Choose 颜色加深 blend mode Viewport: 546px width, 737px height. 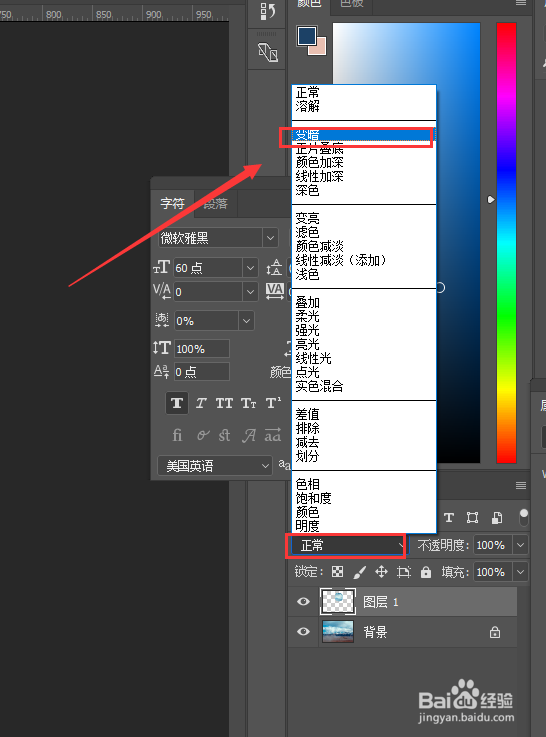[x=364, y=163]
